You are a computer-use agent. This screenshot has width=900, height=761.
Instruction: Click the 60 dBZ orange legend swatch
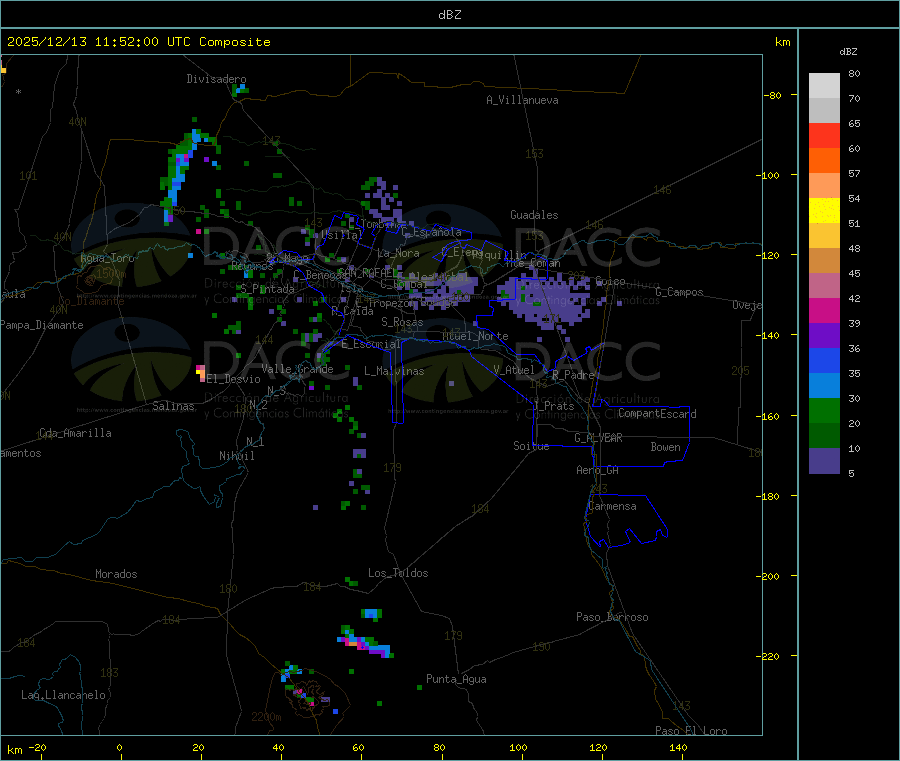pos(824,161)
